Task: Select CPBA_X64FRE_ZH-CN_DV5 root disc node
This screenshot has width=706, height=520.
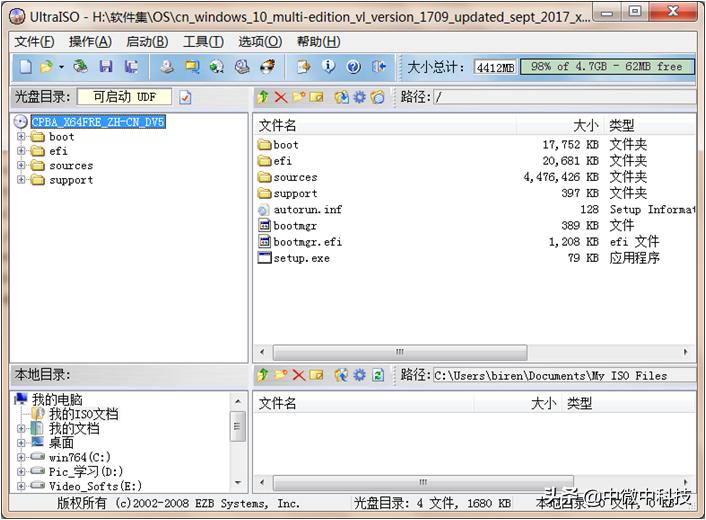Action: [98, 122]
